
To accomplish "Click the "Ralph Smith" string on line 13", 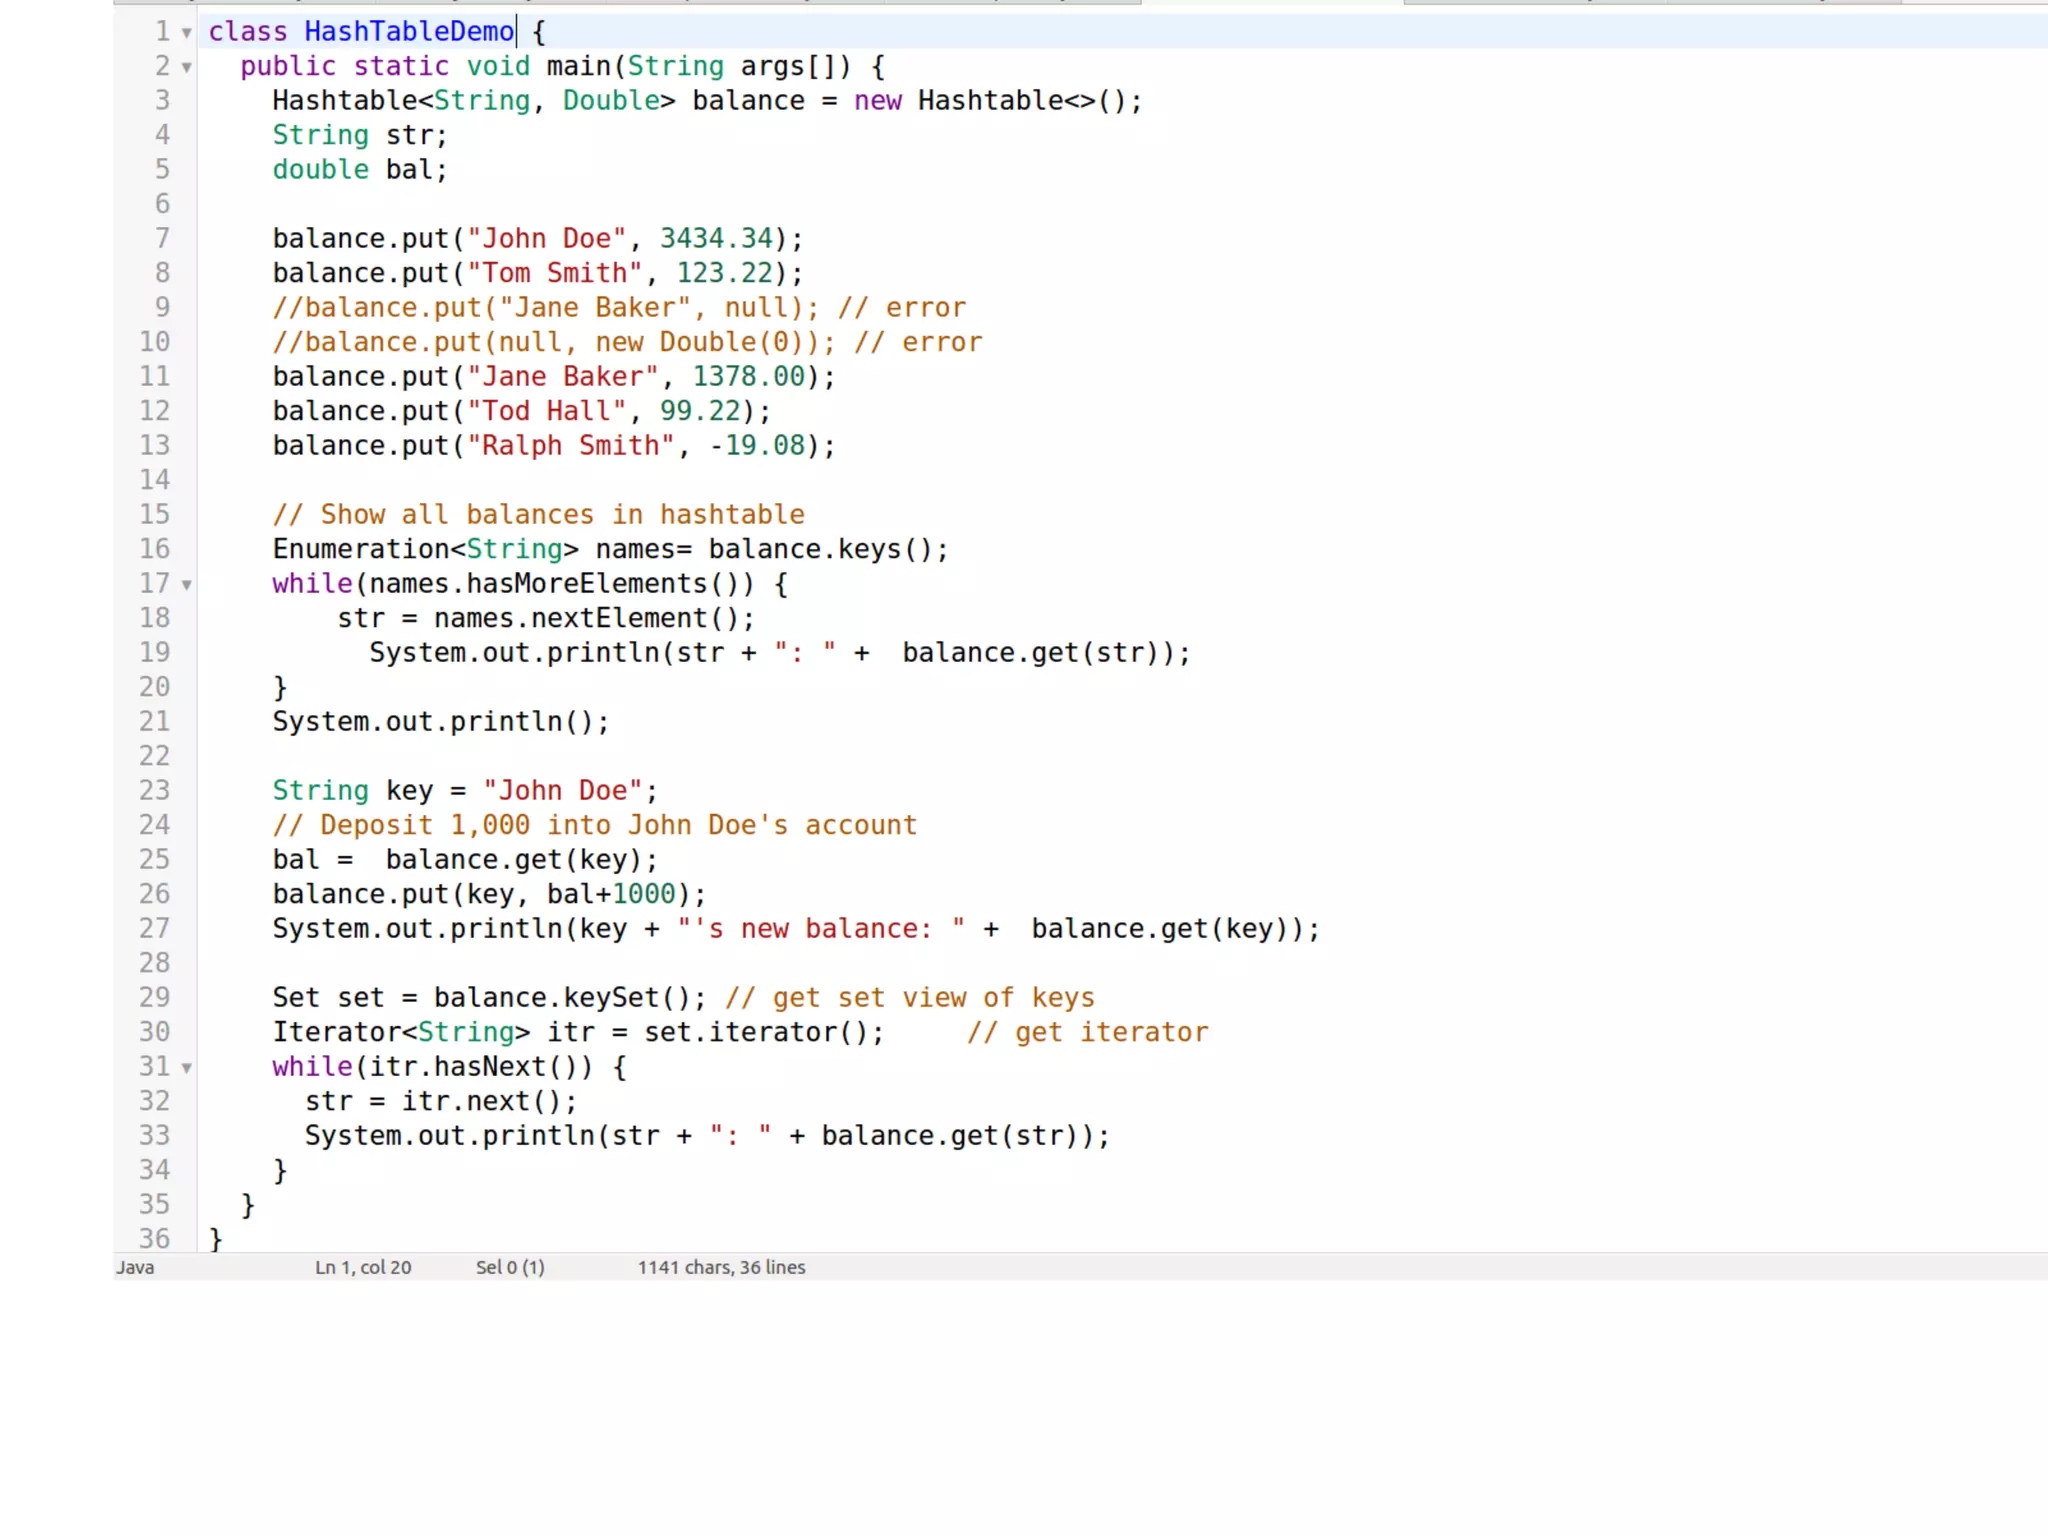I will click(571, 446).
